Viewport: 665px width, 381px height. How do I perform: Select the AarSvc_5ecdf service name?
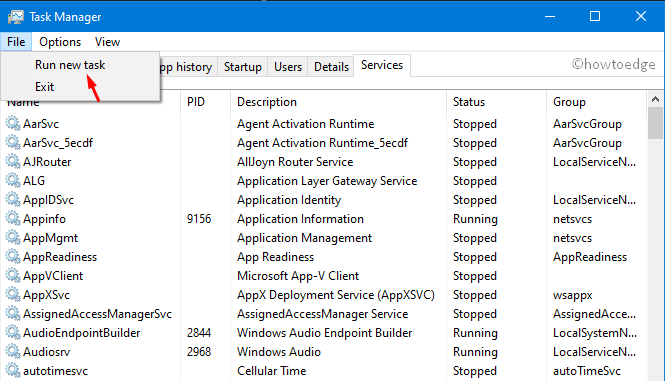pyautogui.click(x=58, y=143)
